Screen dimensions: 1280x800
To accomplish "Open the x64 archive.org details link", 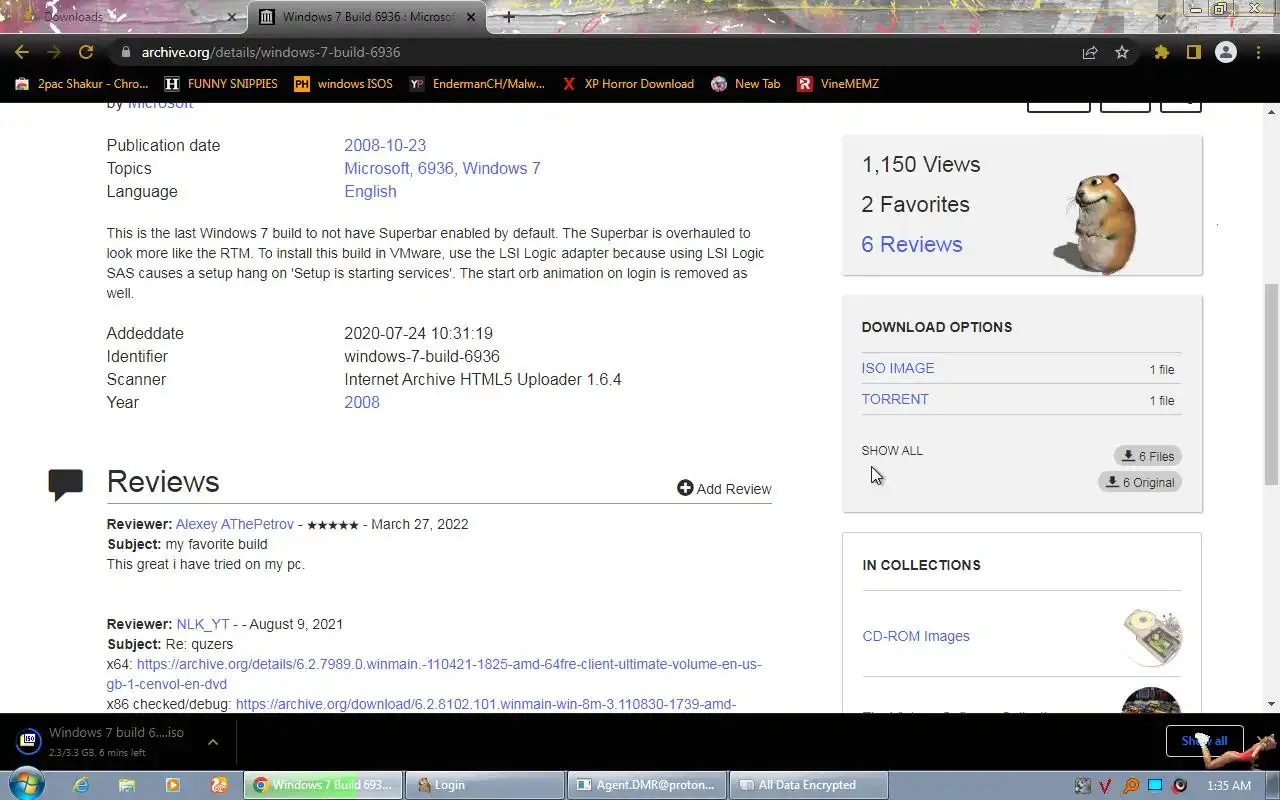I will pos(434,674).
